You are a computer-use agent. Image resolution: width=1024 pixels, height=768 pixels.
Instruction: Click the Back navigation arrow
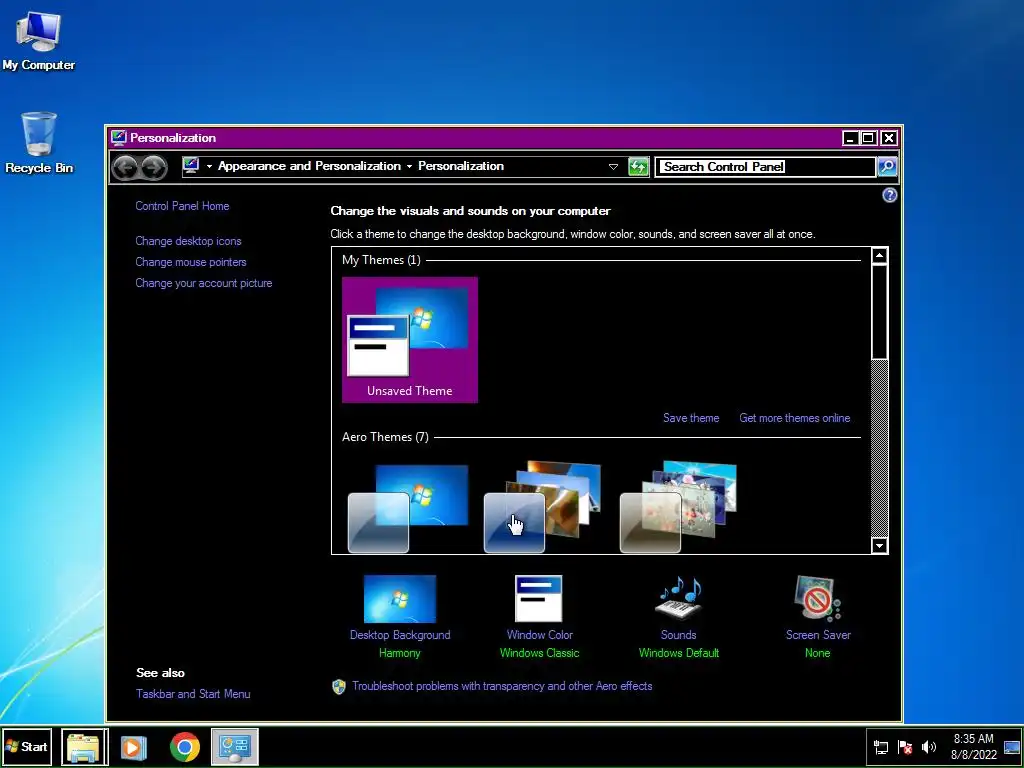click(125, 167)
